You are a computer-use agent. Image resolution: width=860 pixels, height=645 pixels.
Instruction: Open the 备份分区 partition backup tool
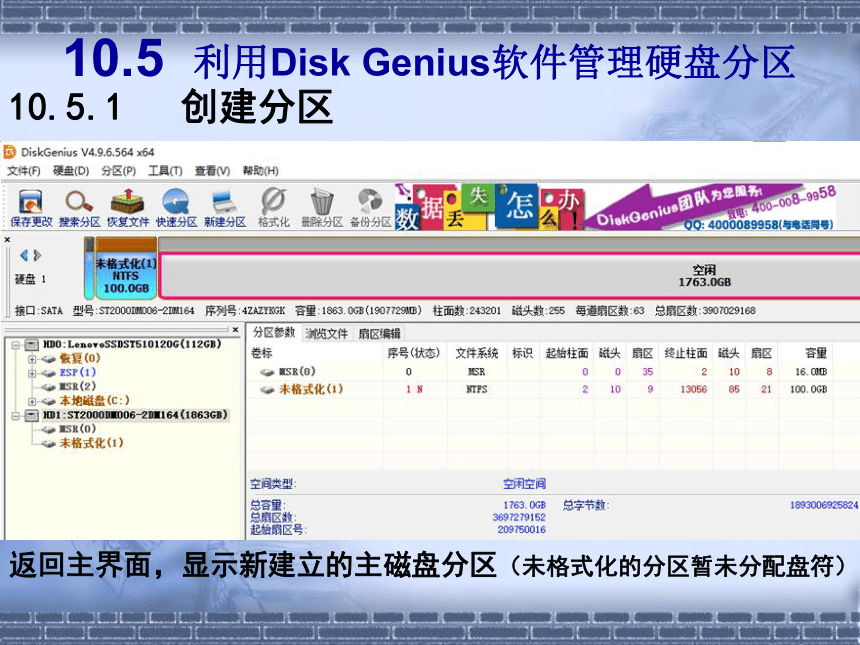370,208
